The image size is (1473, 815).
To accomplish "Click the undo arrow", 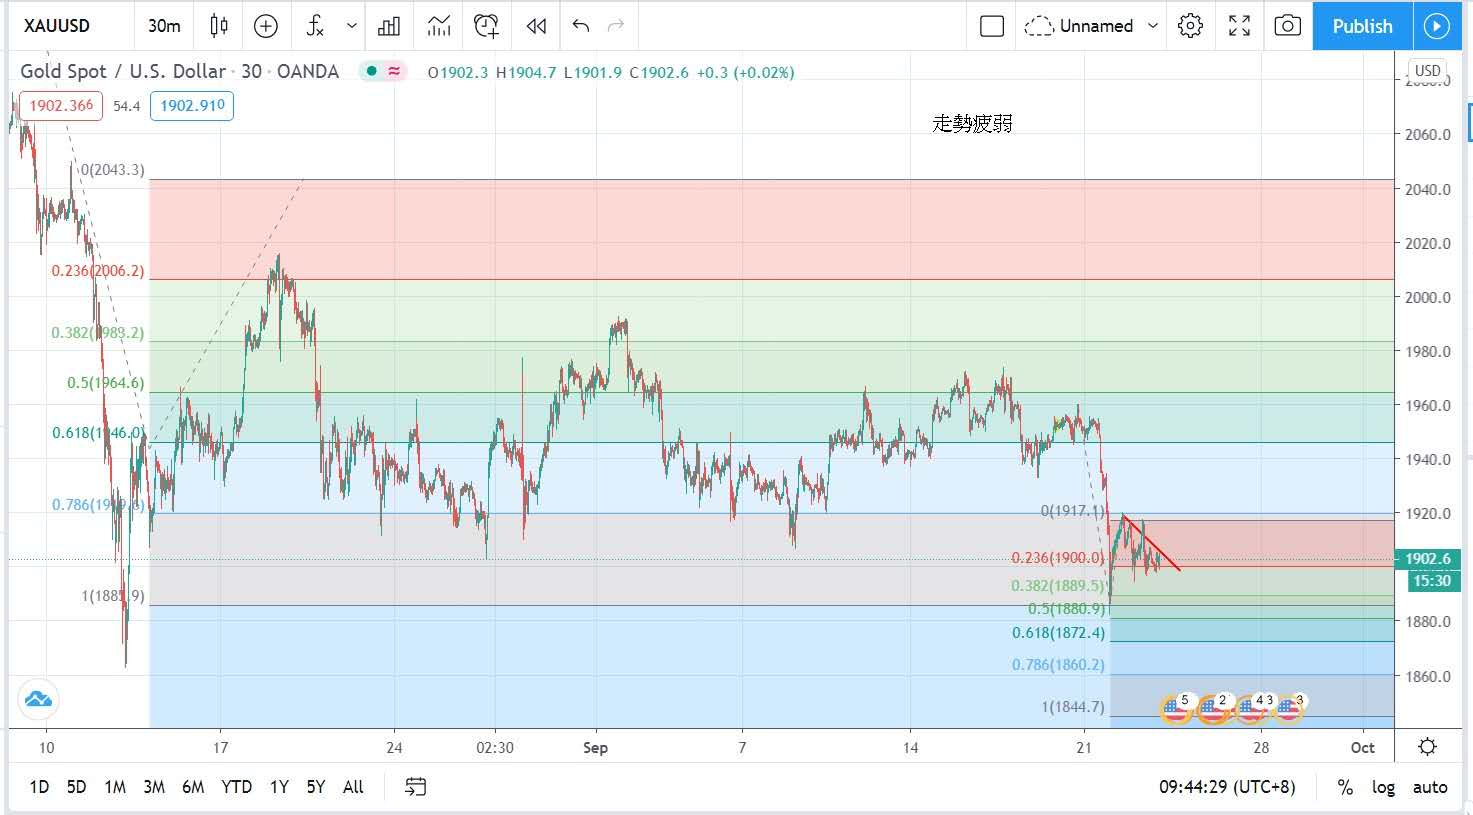I will coord(581,26).
